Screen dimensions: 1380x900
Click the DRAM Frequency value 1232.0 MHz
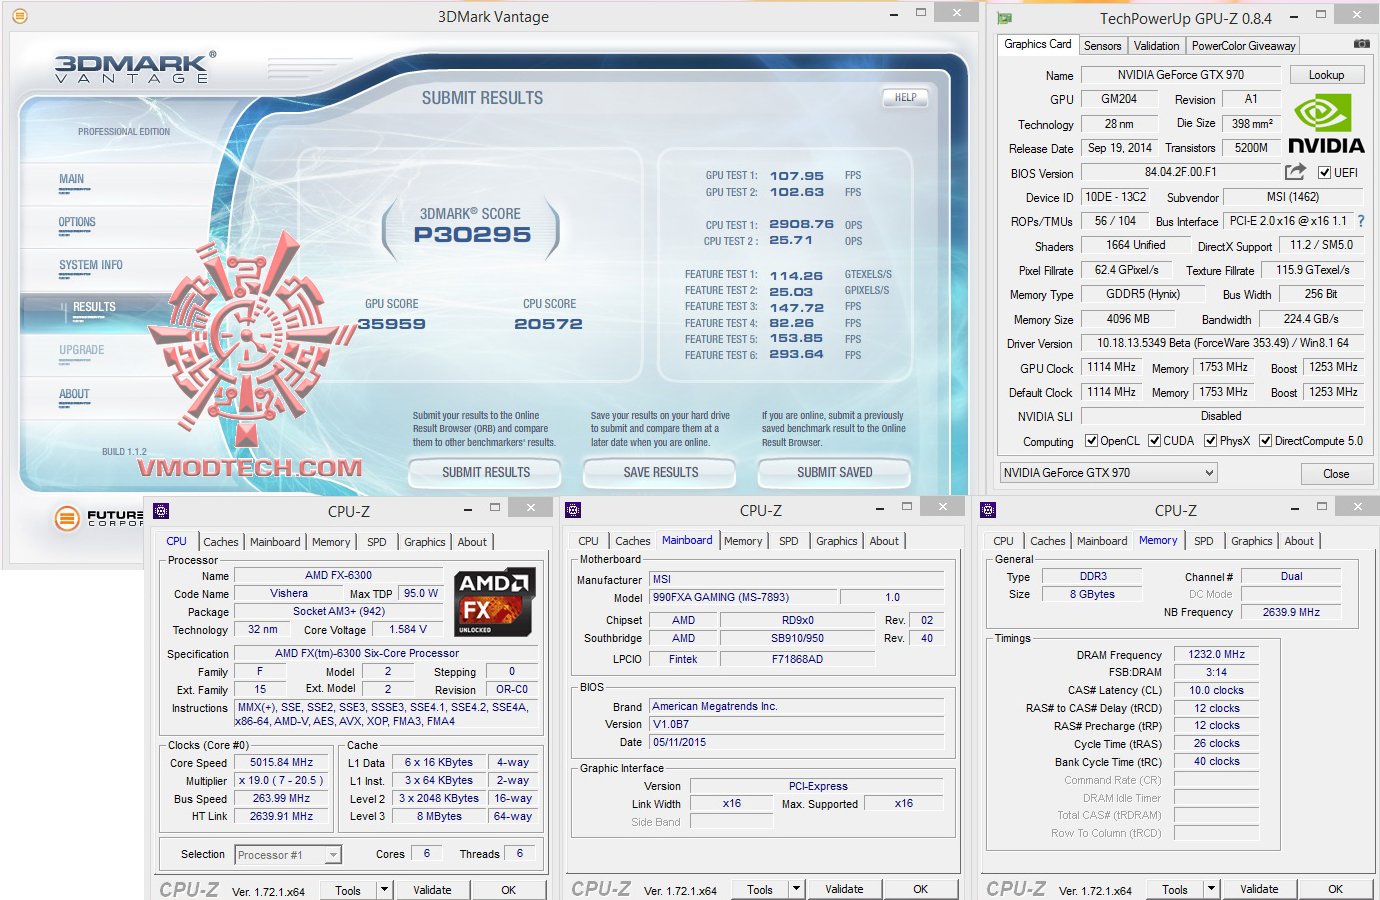(x=1216, y=654)
